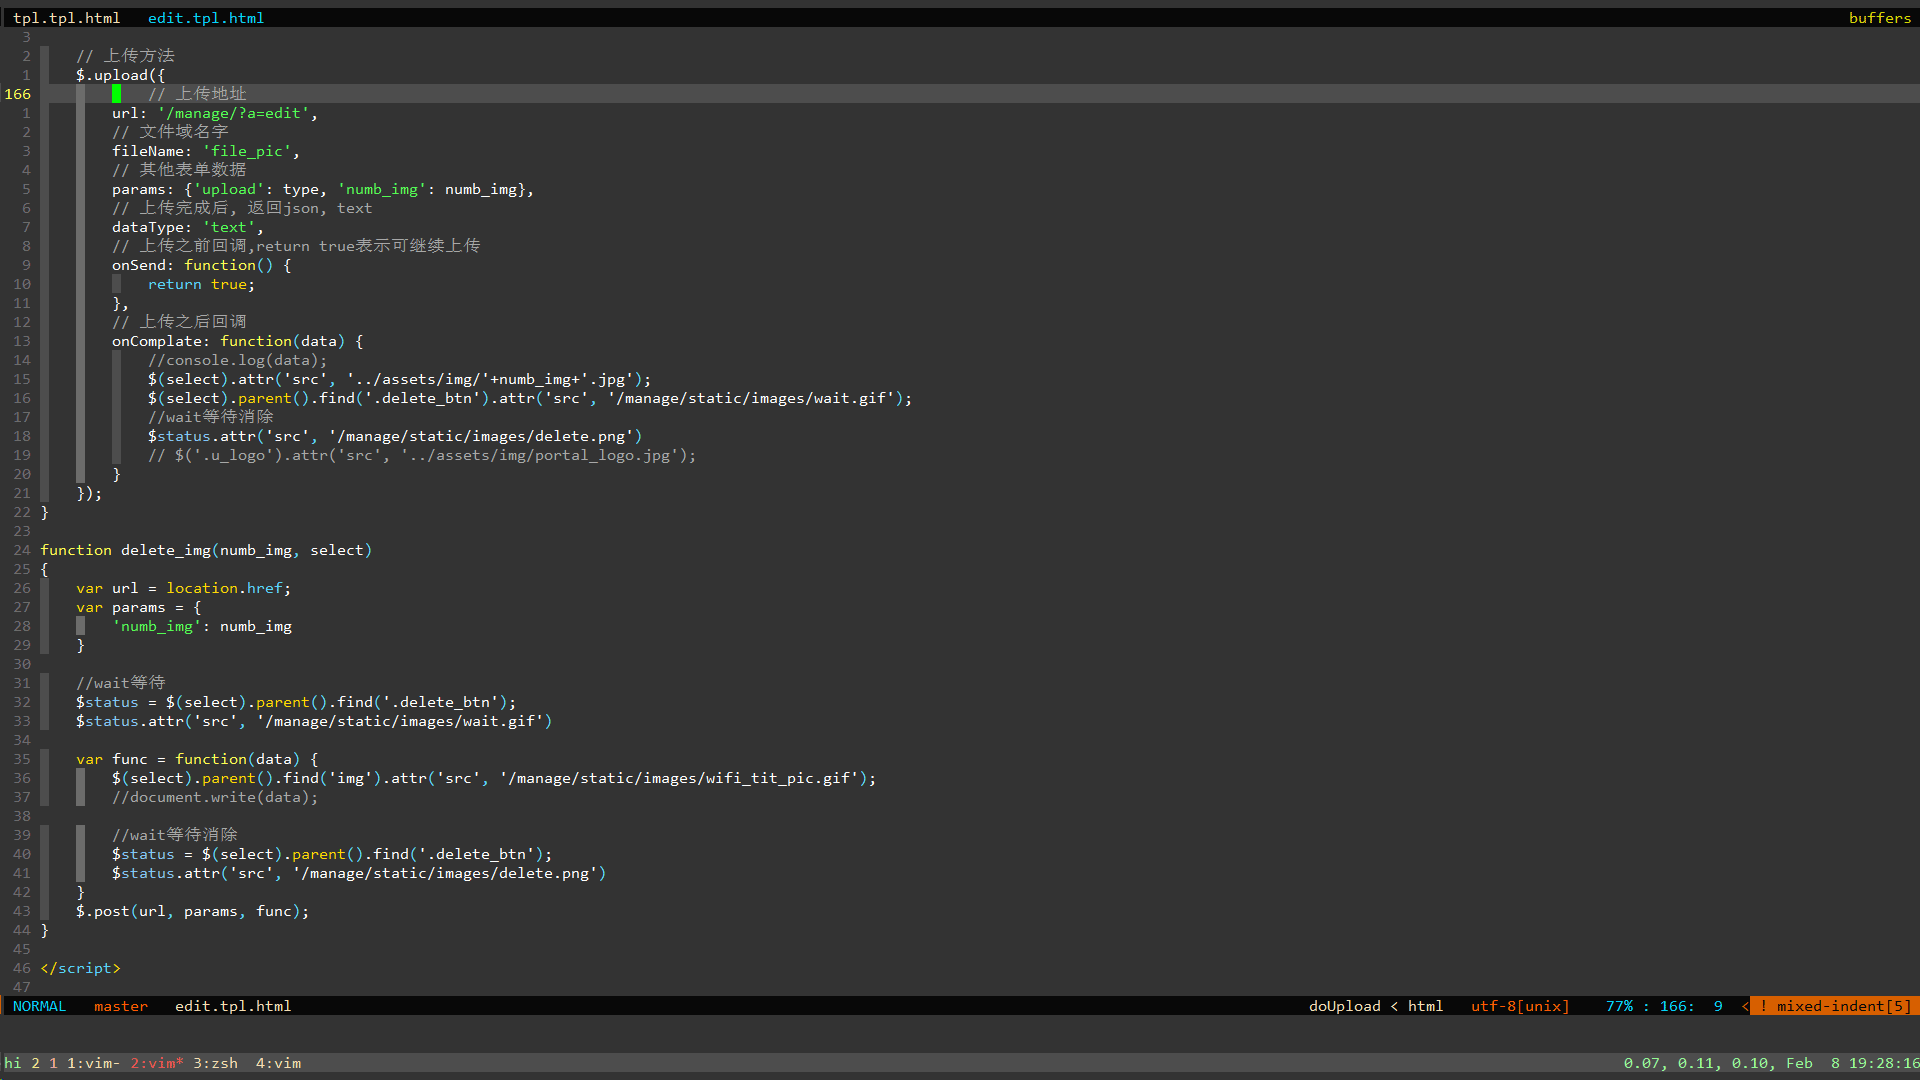Click the return true; statement
Screen dimensions: 1920x1080
[201, 284]
